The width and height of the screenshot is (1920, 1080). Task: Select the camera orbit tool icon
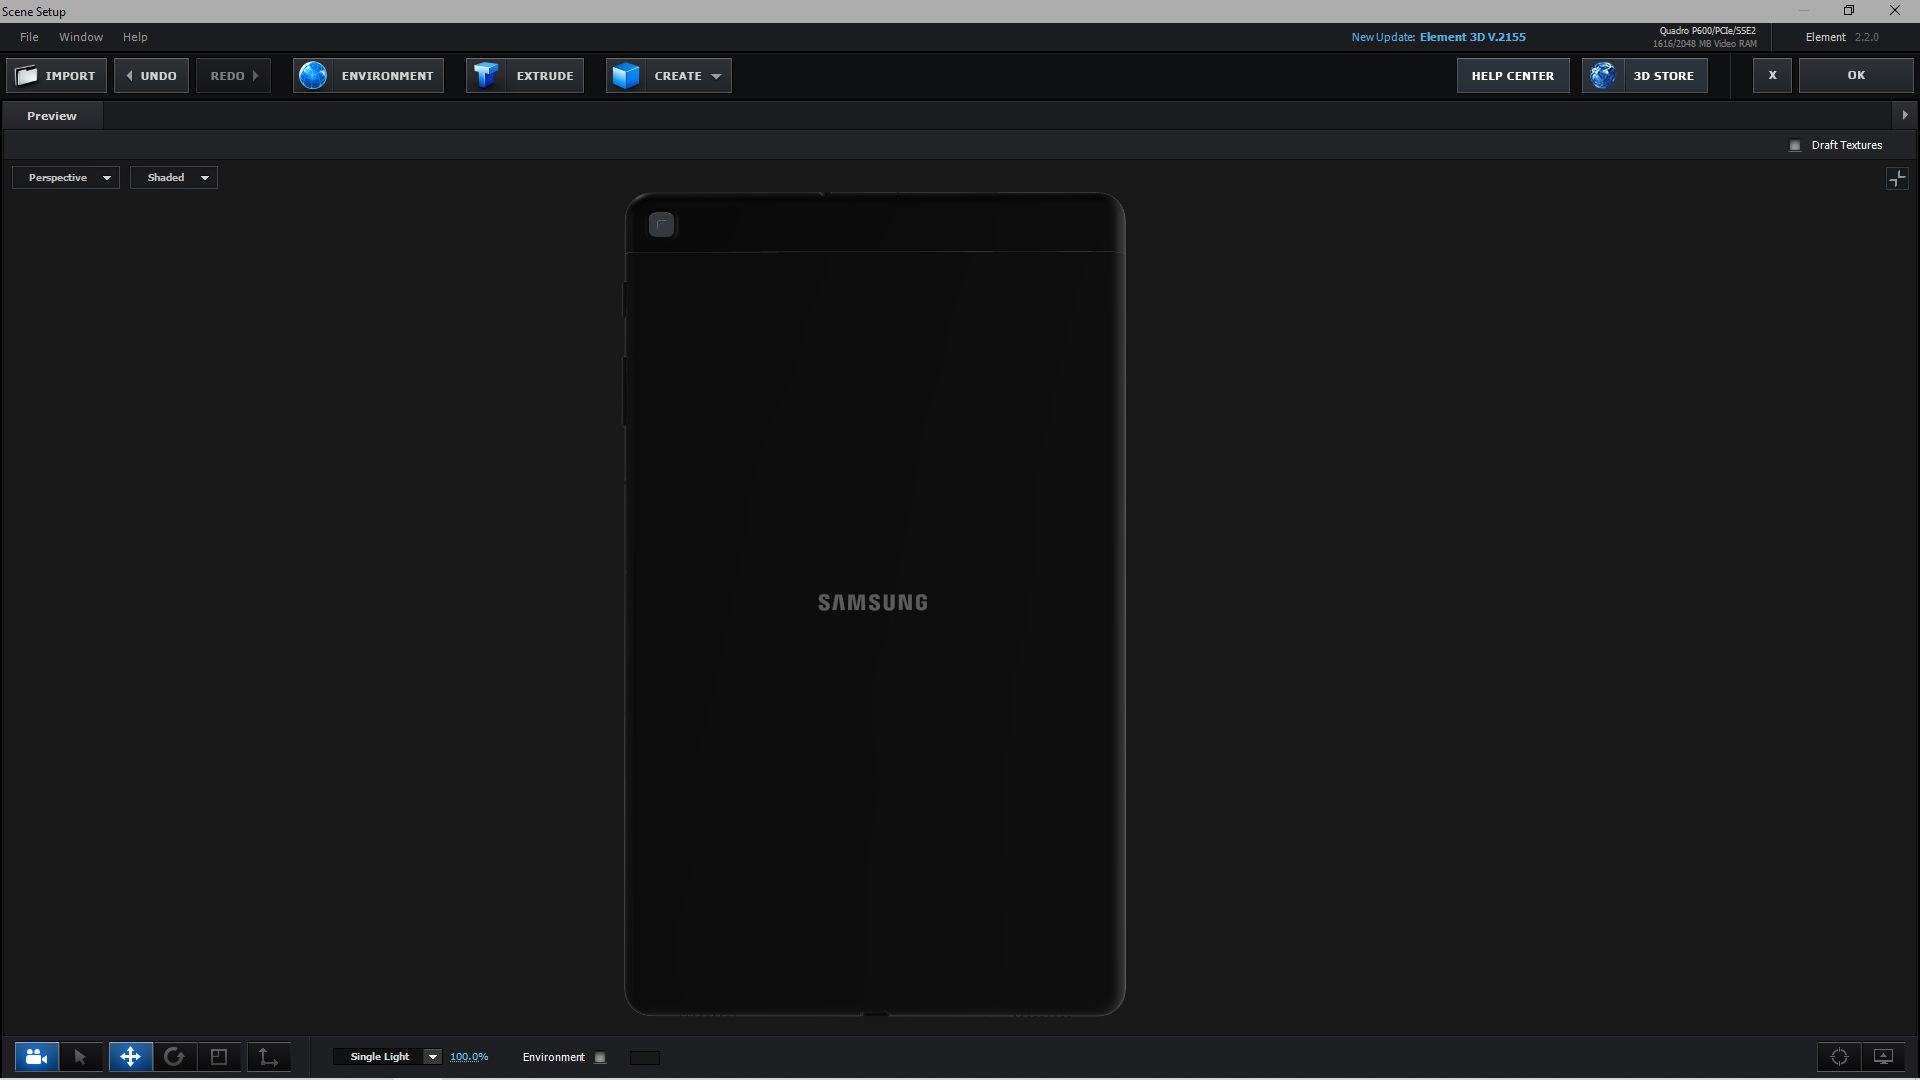click(37, 1057)
